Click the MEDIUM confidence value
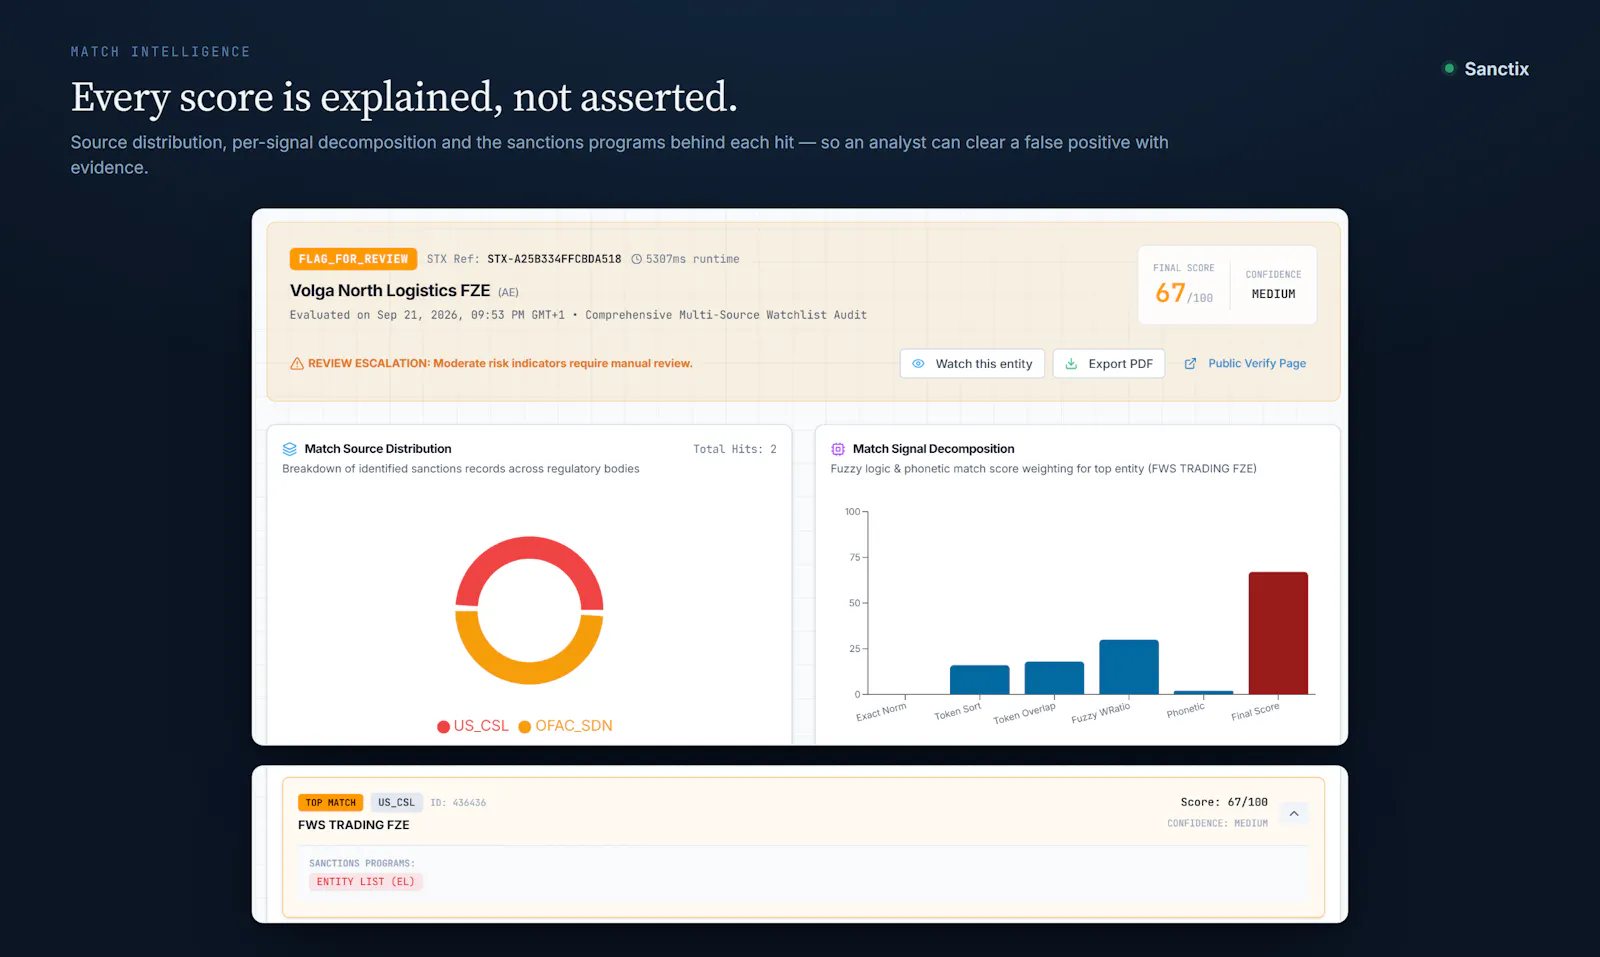The width and height of the screenshot is (1600, 957). pyautogui.click(x=1274, y=294)
